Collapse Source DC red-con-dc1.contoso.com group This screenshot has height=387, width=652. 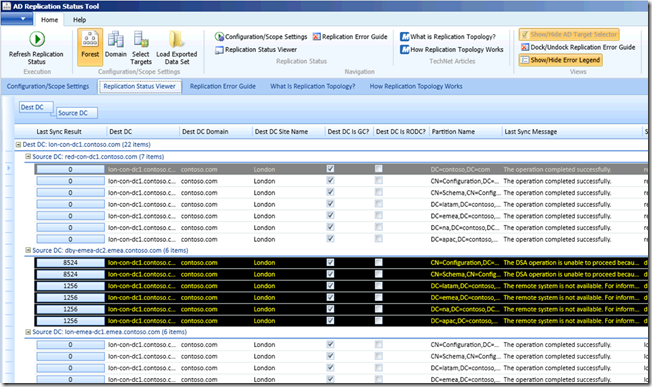(28, 157)
